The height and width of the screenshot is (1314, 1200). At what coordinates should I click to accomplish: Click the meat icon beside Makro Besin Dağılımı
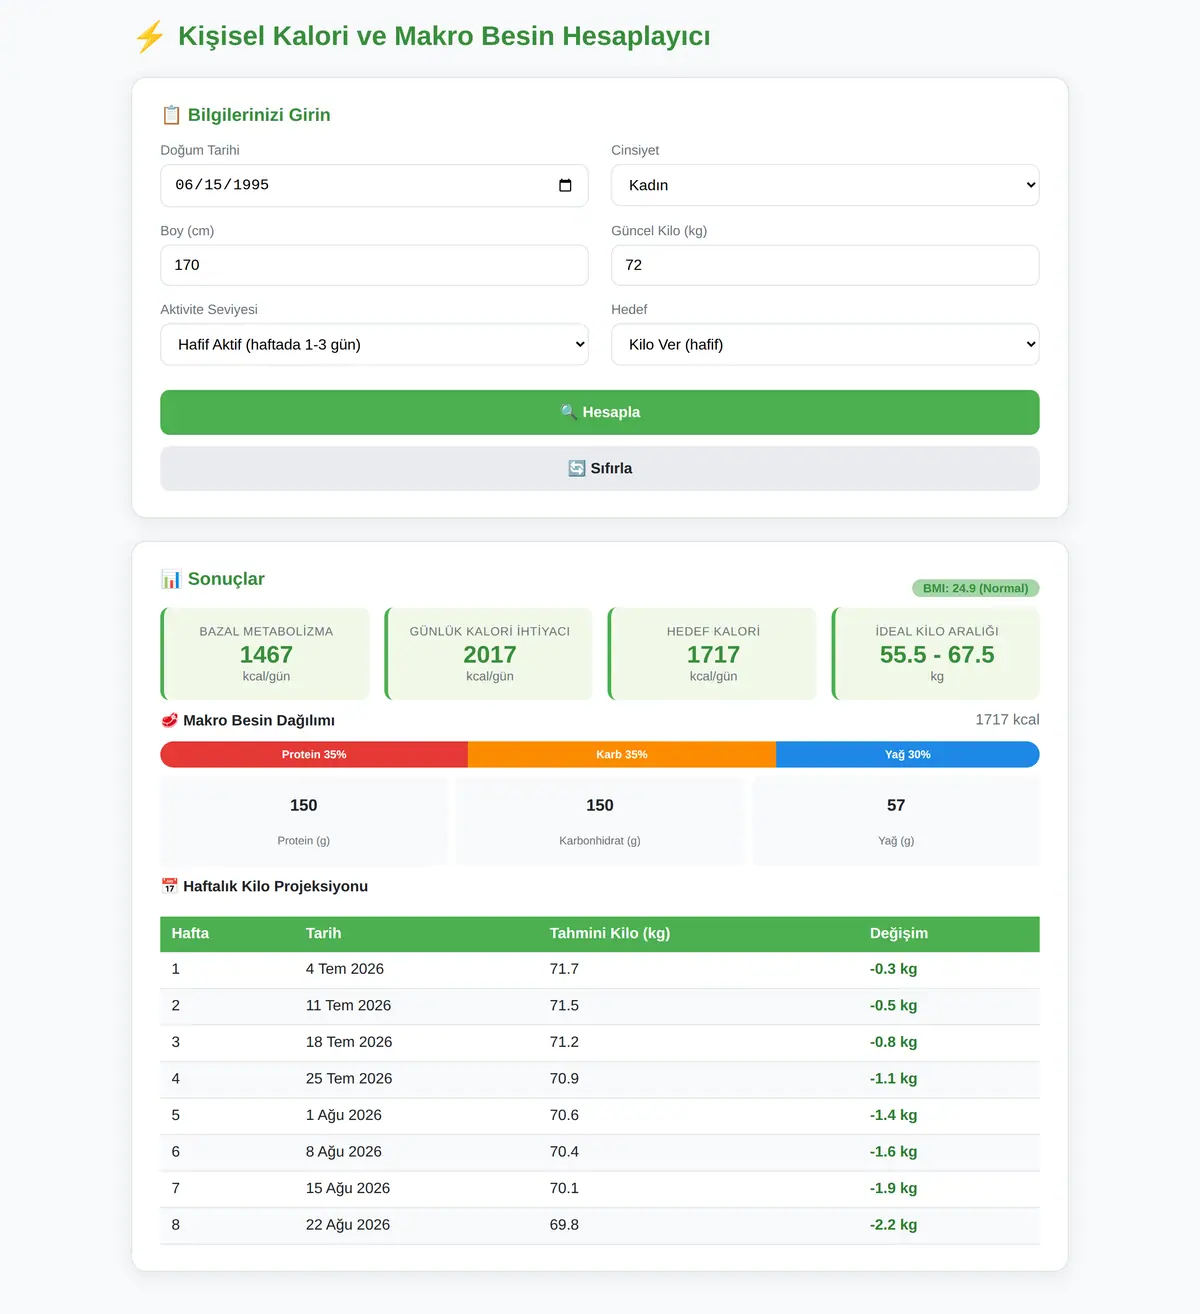coord(169,720)
